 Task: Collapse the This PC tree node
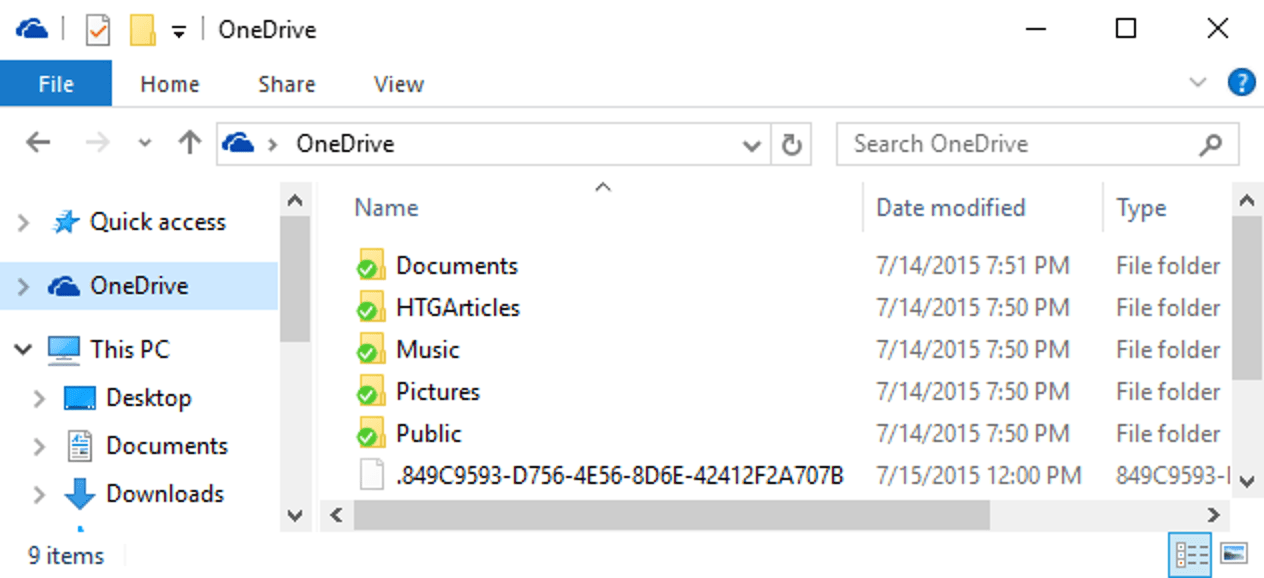(23, 350)
